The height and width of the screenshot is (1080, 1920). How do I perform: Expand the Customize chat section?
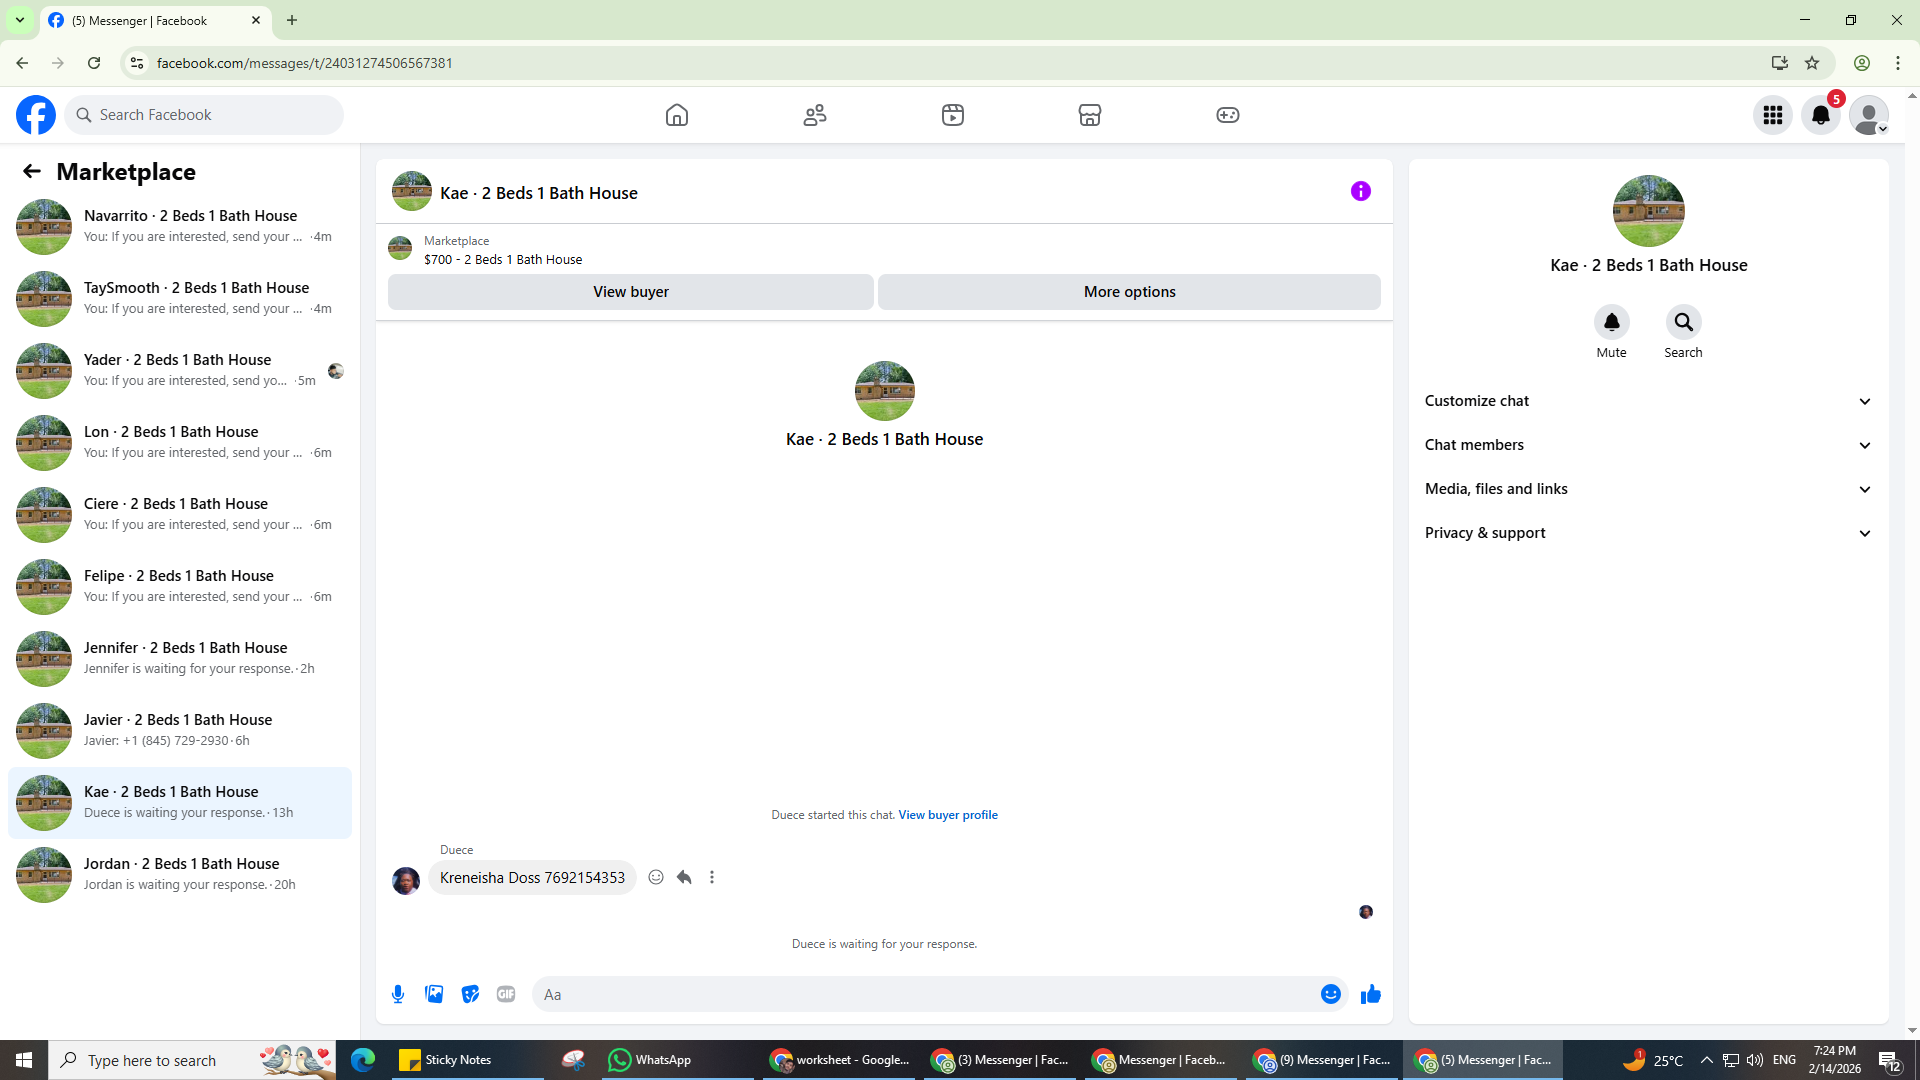coord(1648,401)
